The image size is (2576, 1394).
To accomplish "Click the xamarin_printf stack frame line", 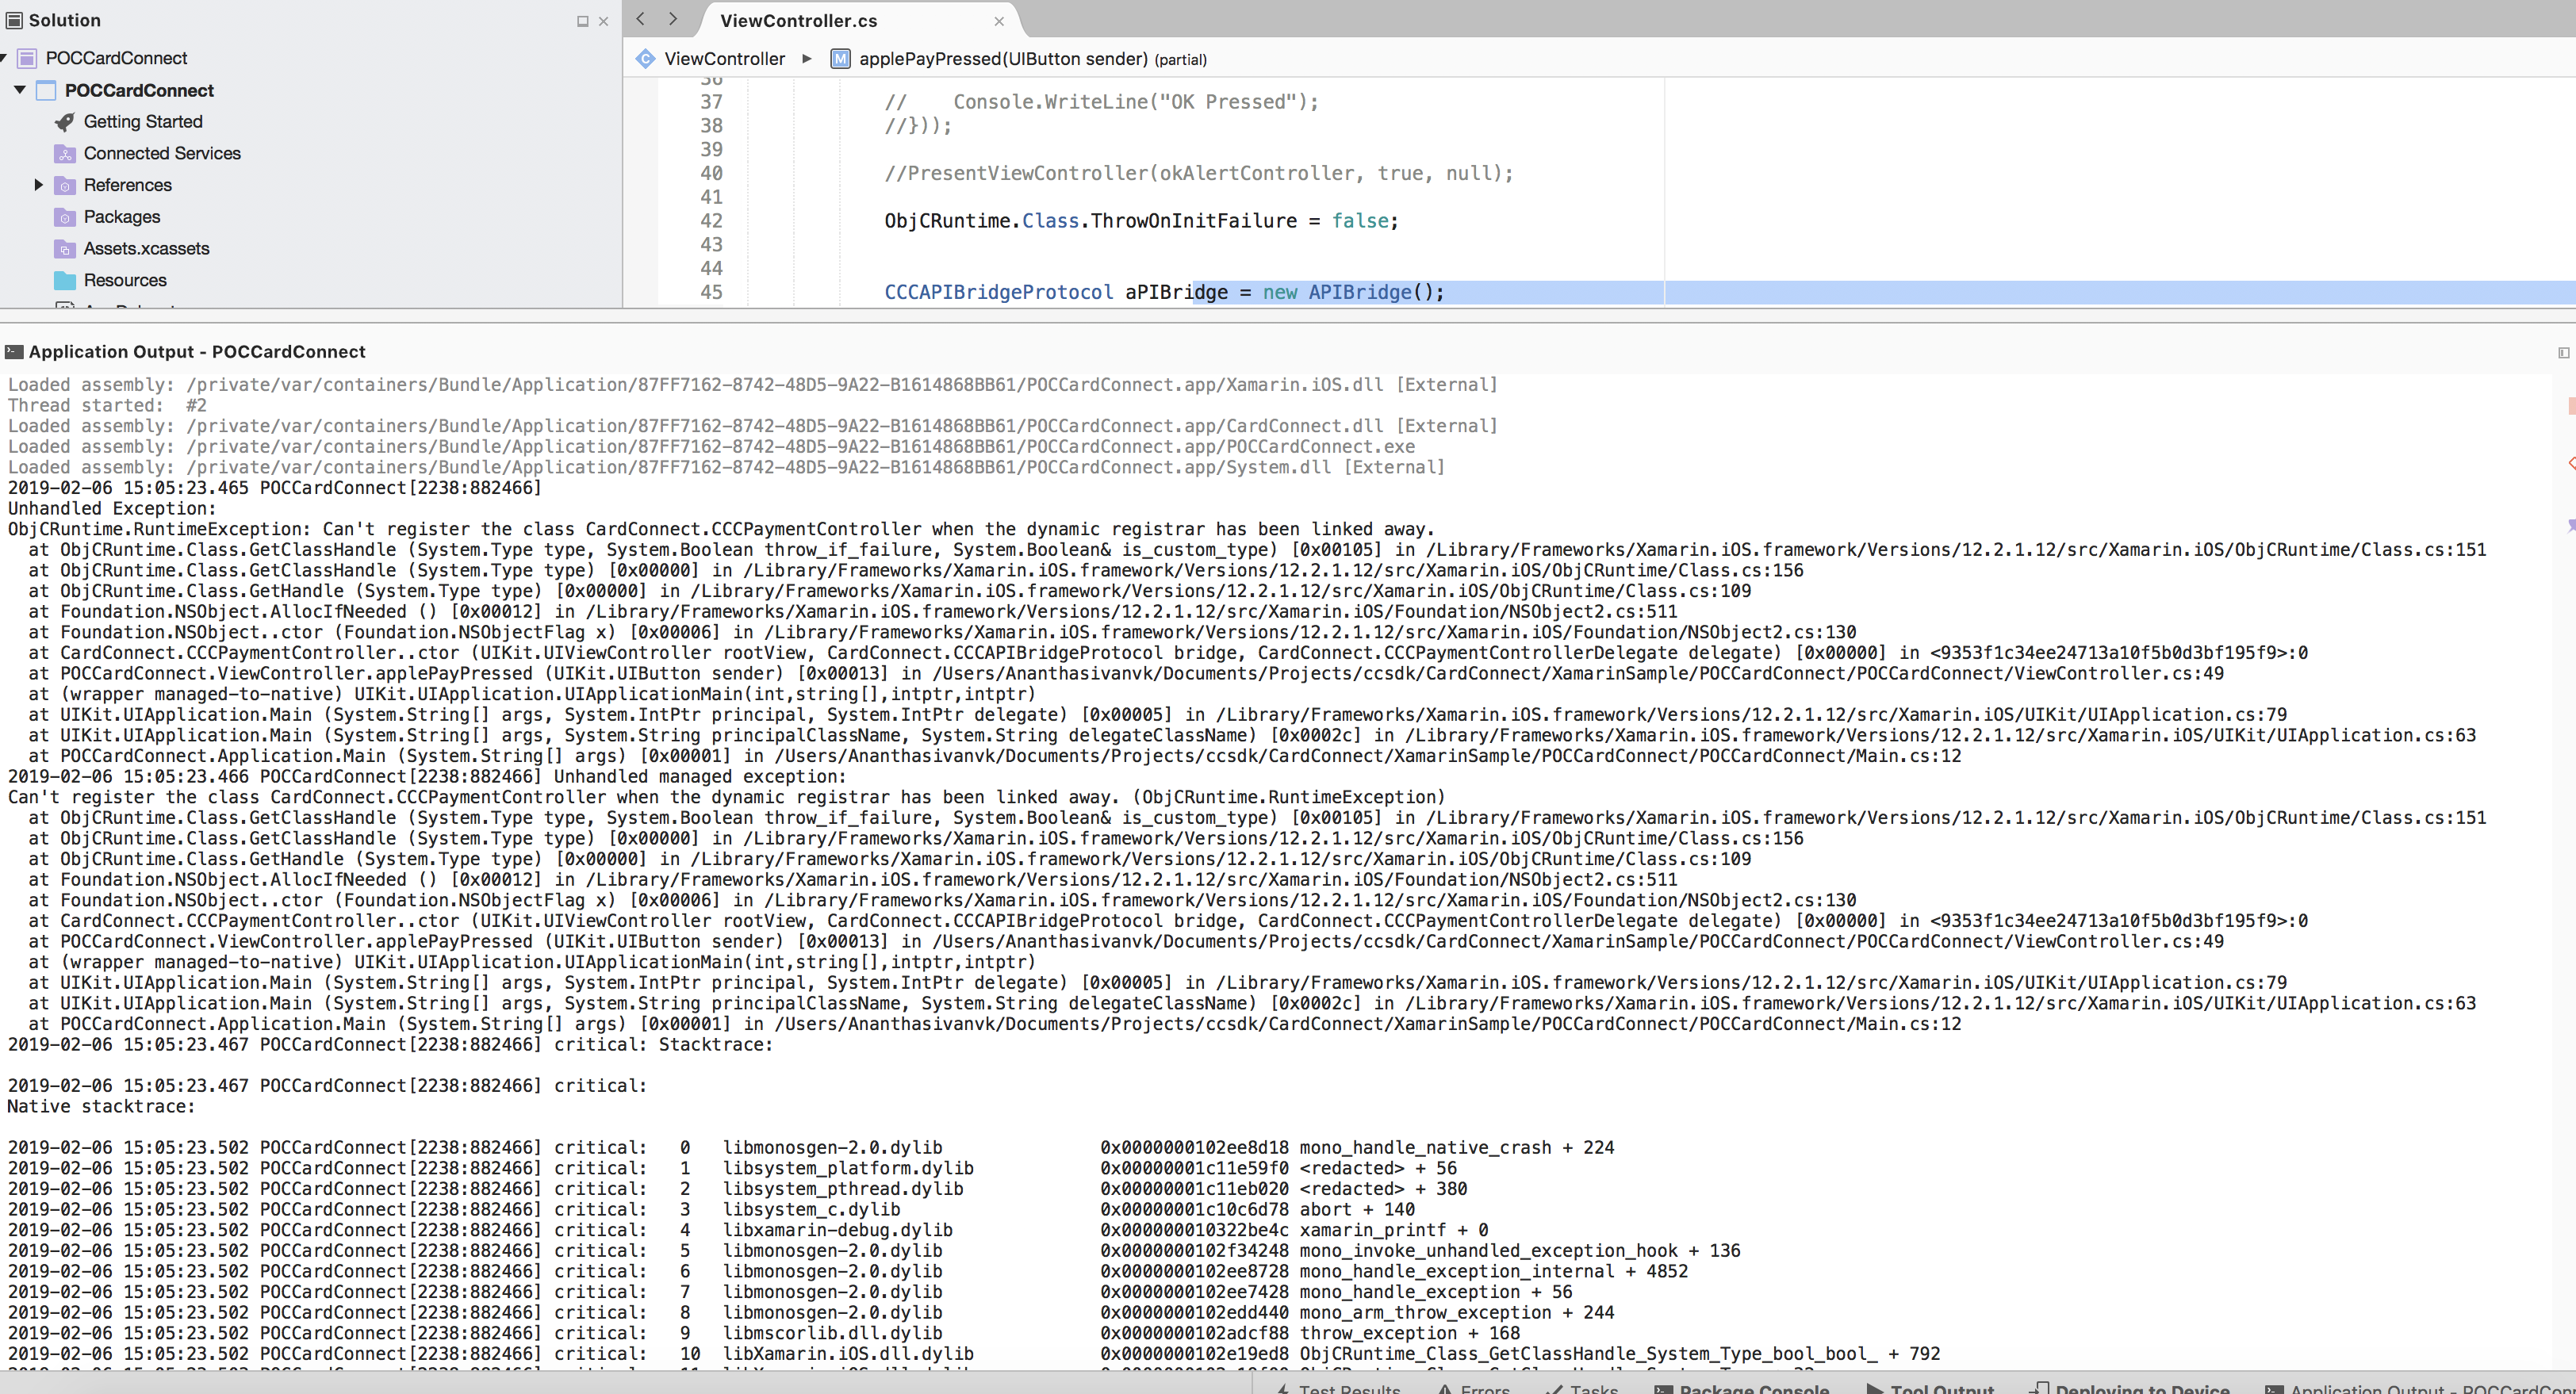I will point(748,1231).
